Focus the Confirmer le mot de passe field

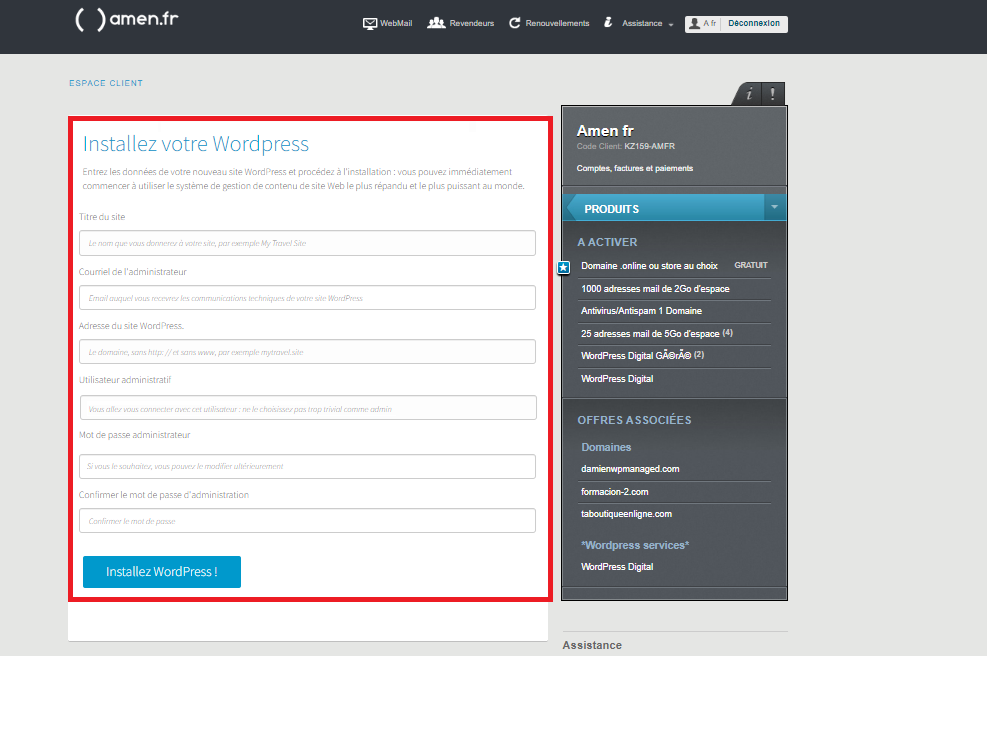307,521
